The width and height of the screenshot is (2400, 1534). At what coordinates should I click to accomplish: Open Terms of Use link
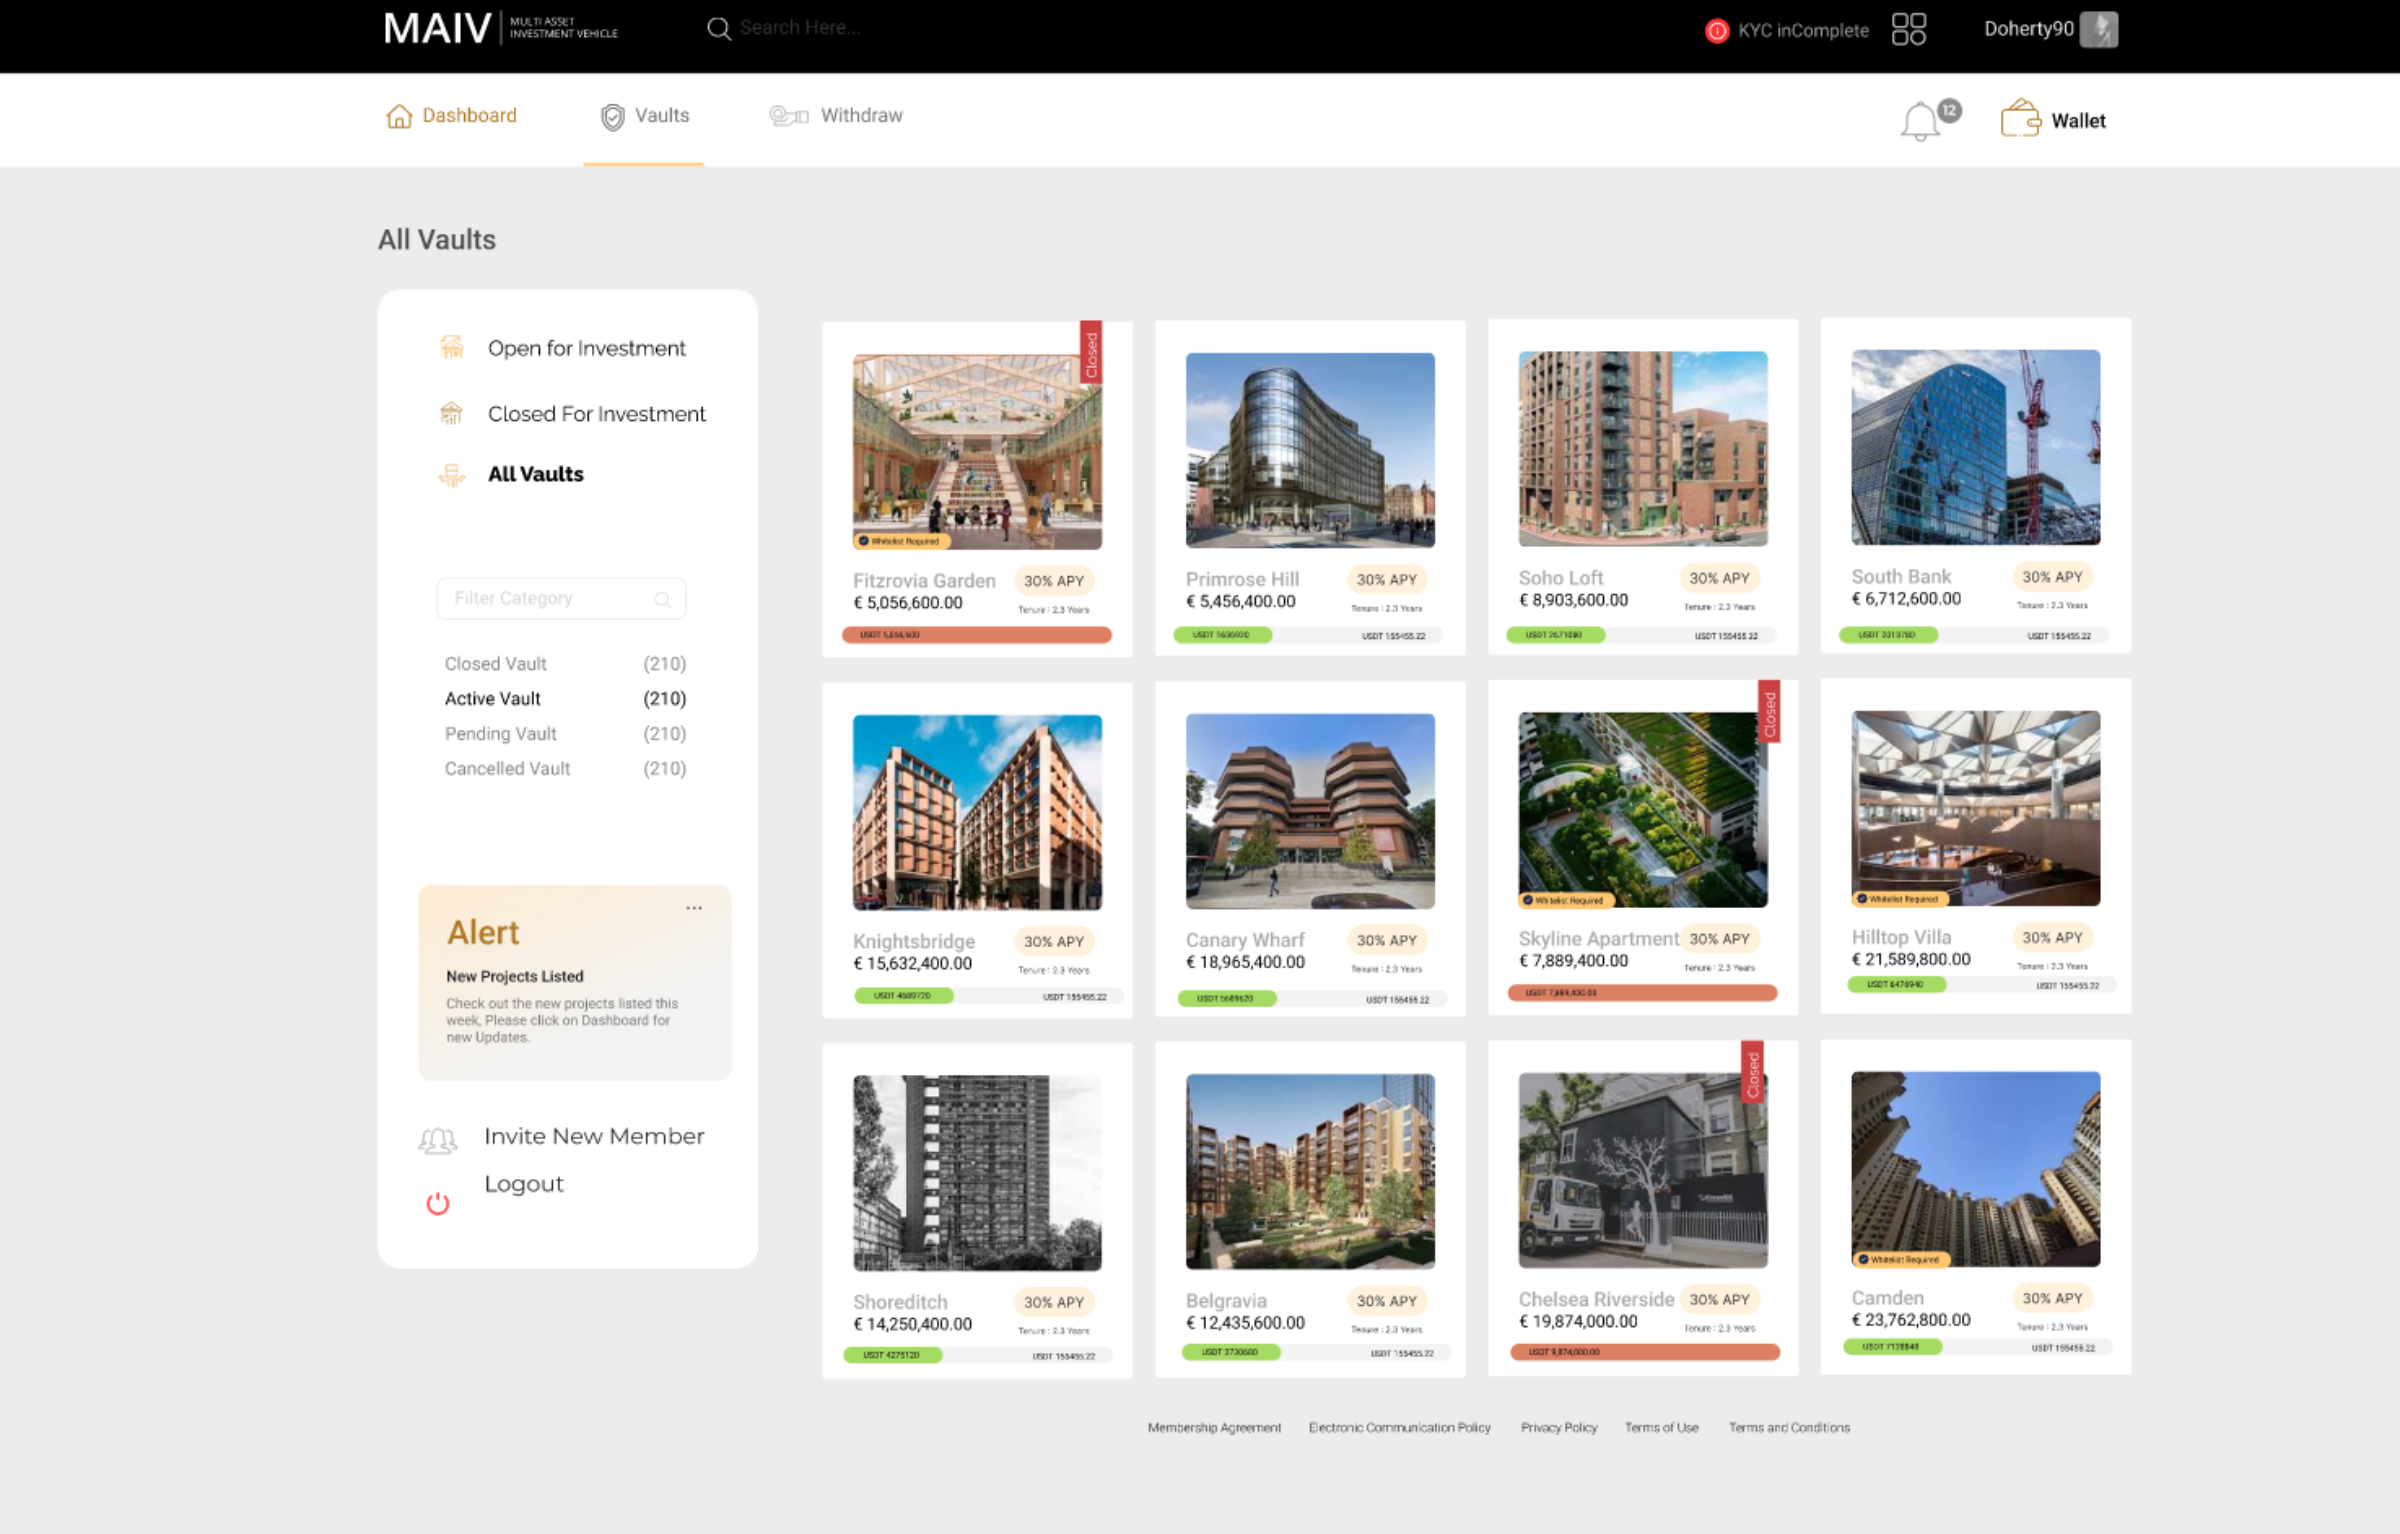pos(1661,1427)
